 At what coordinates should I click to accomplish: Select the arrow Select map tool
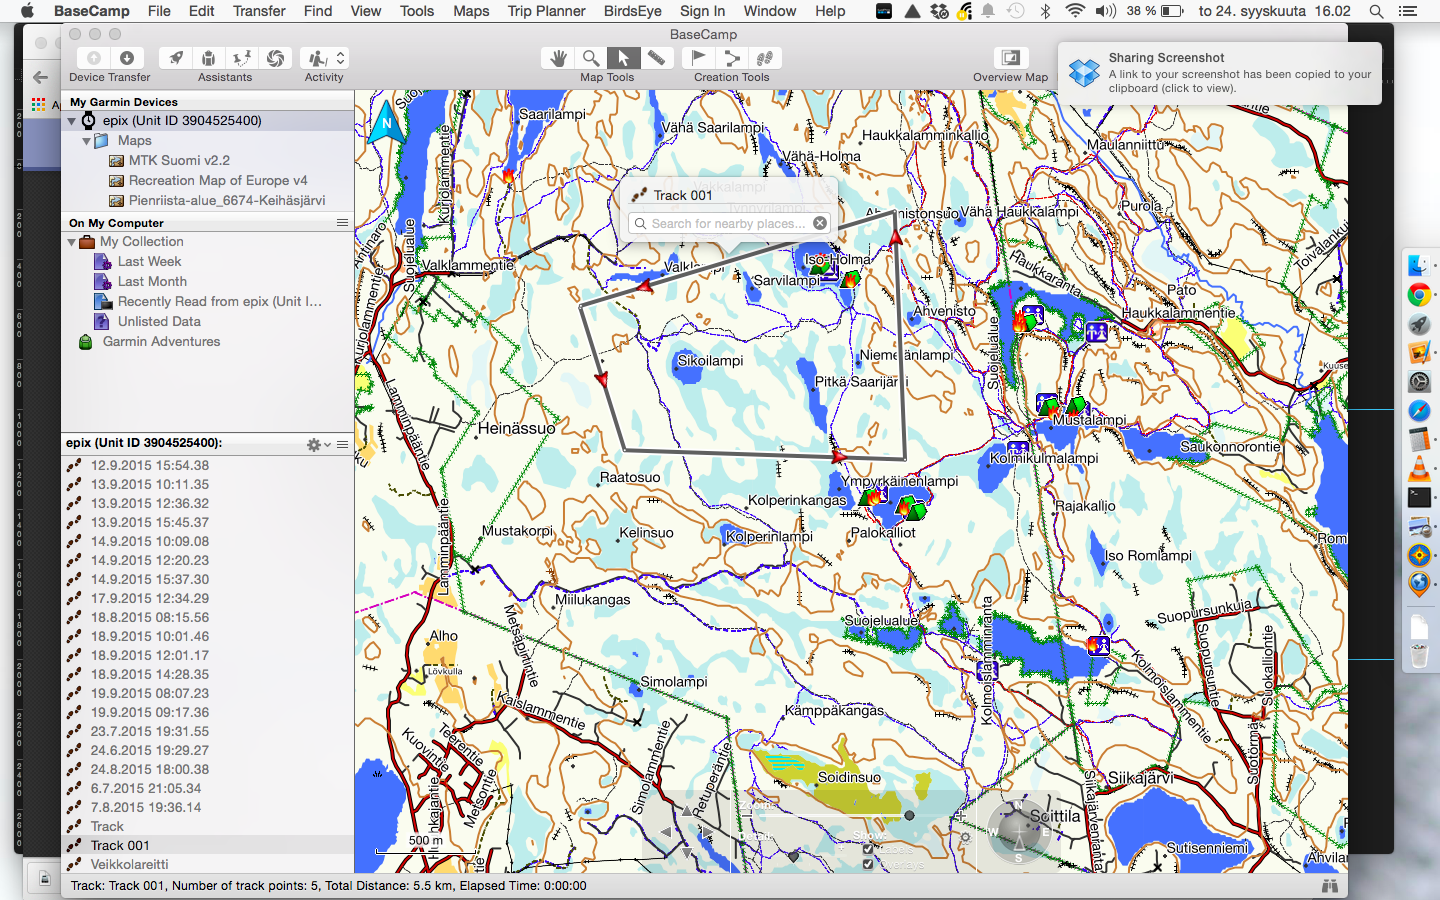tap(623, 58)
